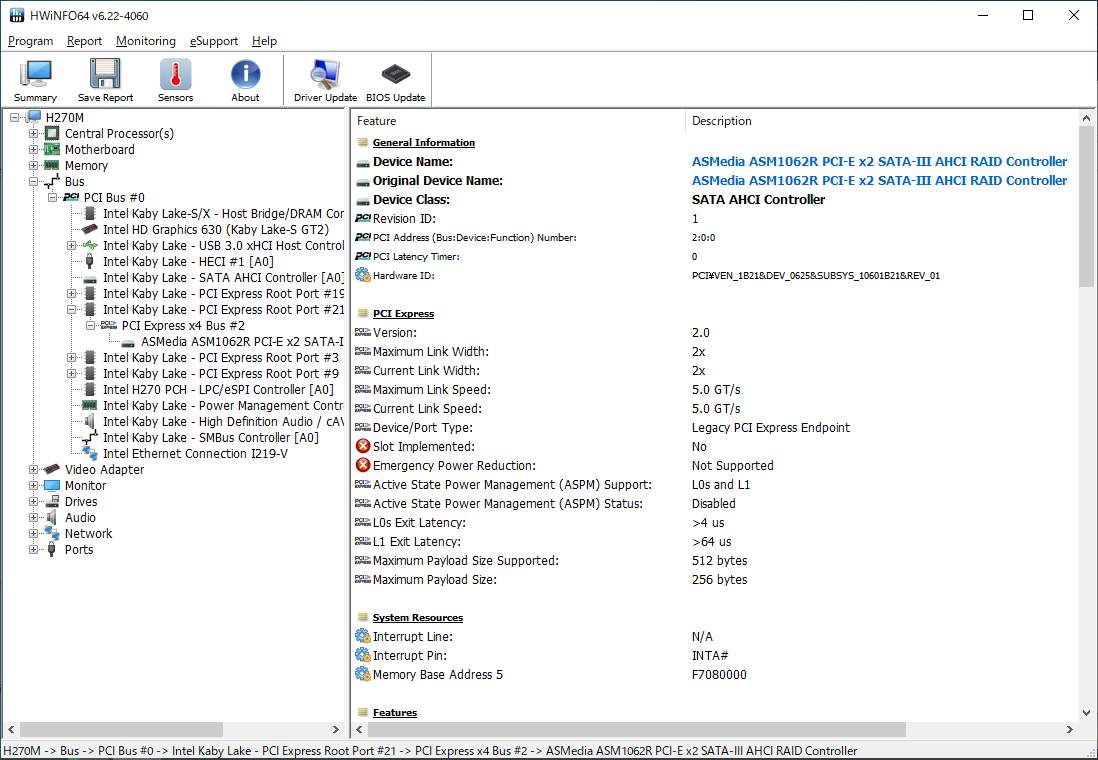This screenshot has width=1098, height=760.
Task: Collapse the Bus node
Action: (33, 181)
